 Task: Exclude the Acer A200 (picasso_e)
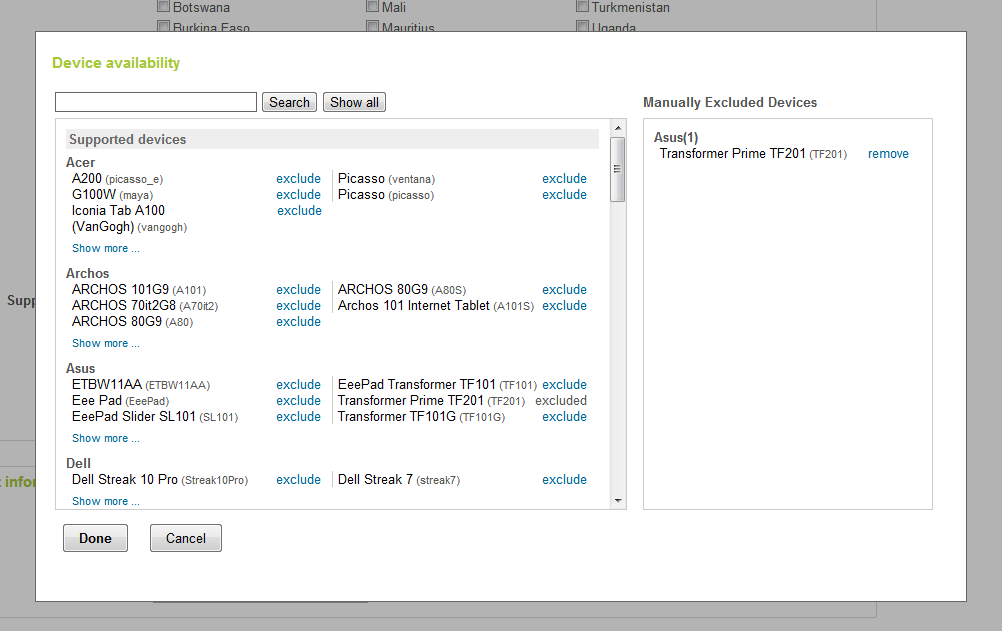pyautogui.click(x=298, y=179)
